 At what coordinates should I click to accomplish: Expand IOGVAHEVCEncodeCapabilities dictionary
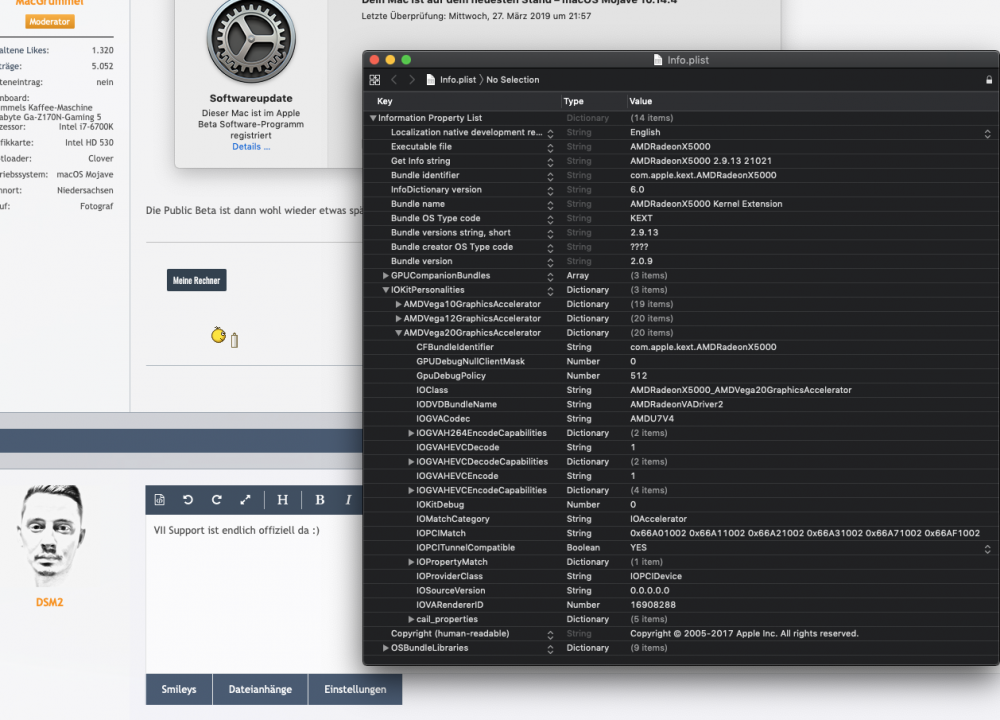pos(411,490)
